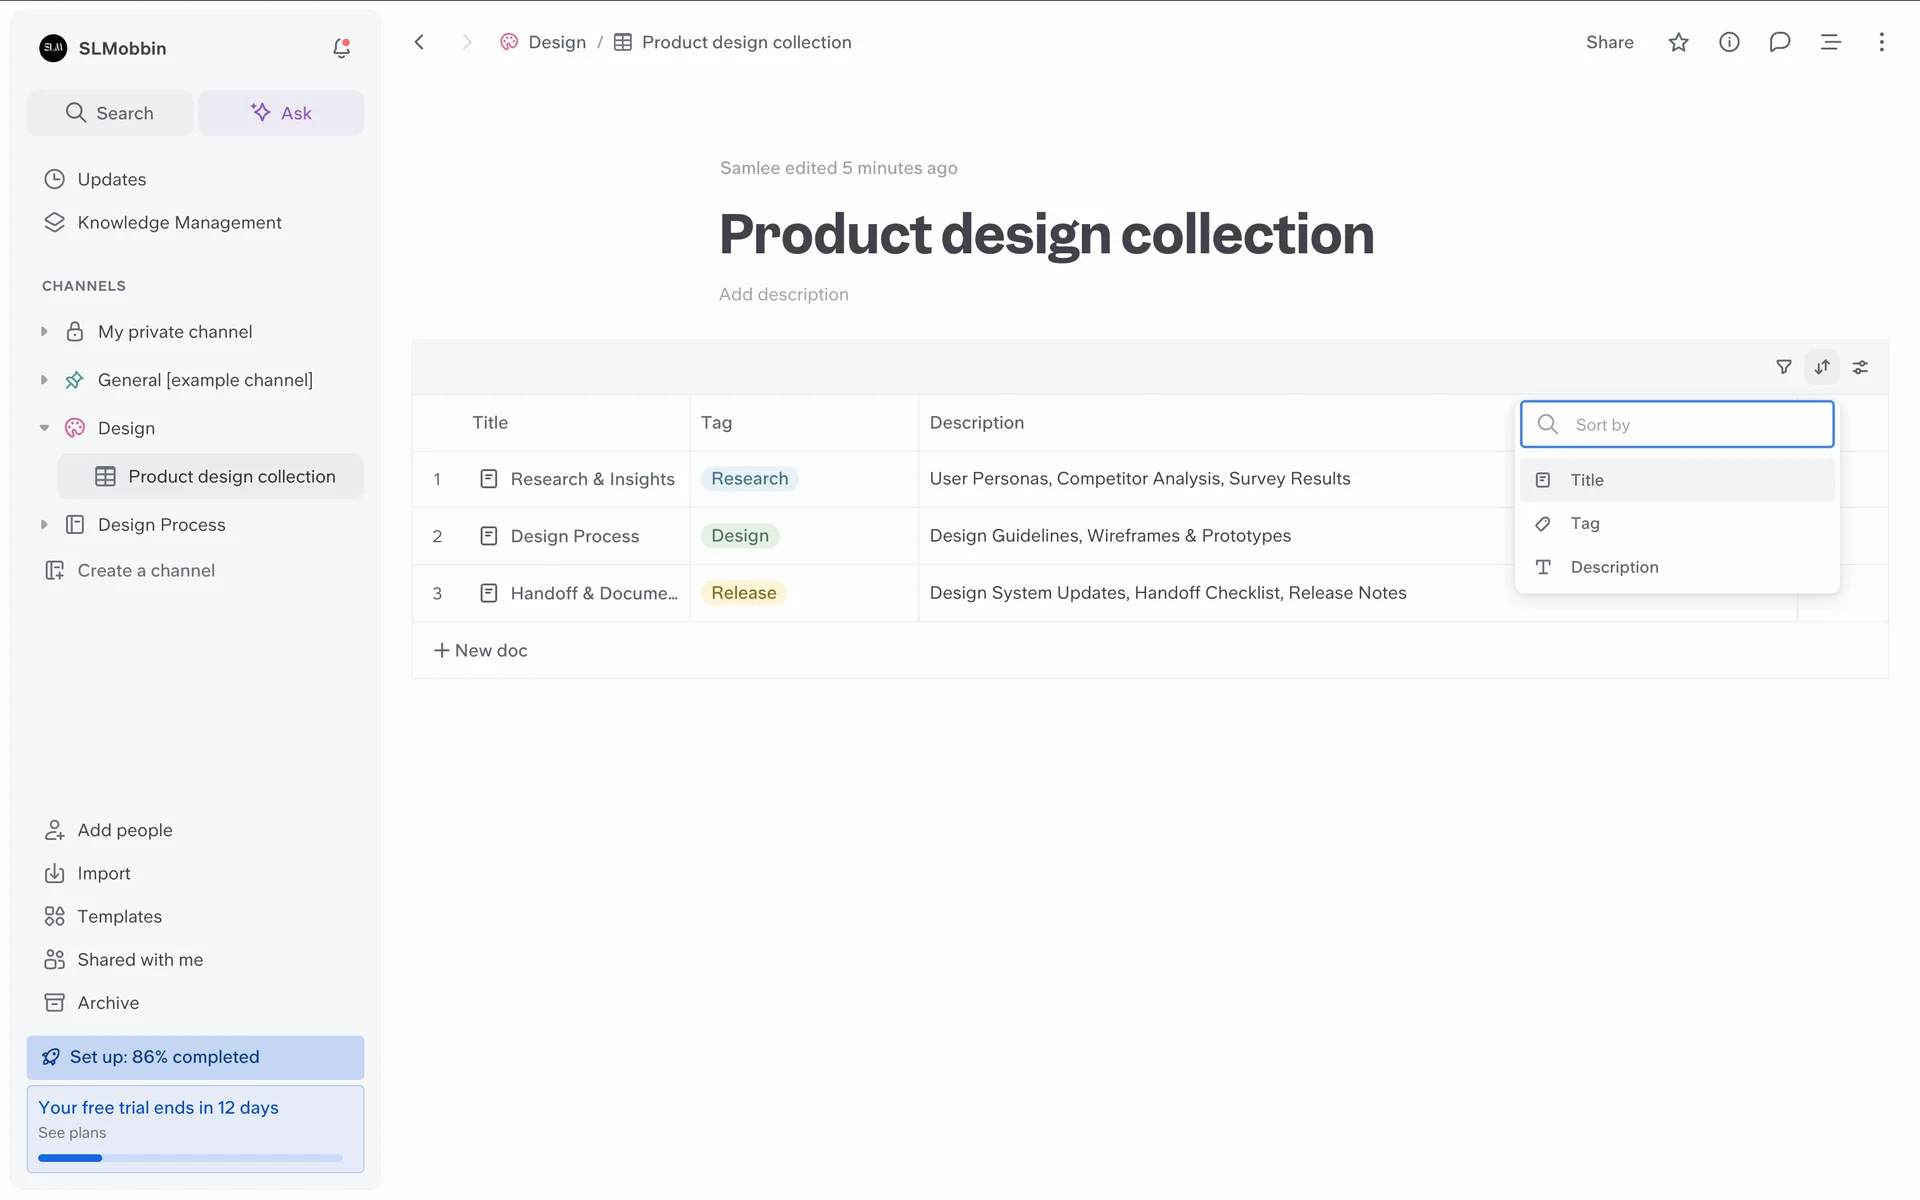
Task: Add a New doc row
Action: click(480, 650)
